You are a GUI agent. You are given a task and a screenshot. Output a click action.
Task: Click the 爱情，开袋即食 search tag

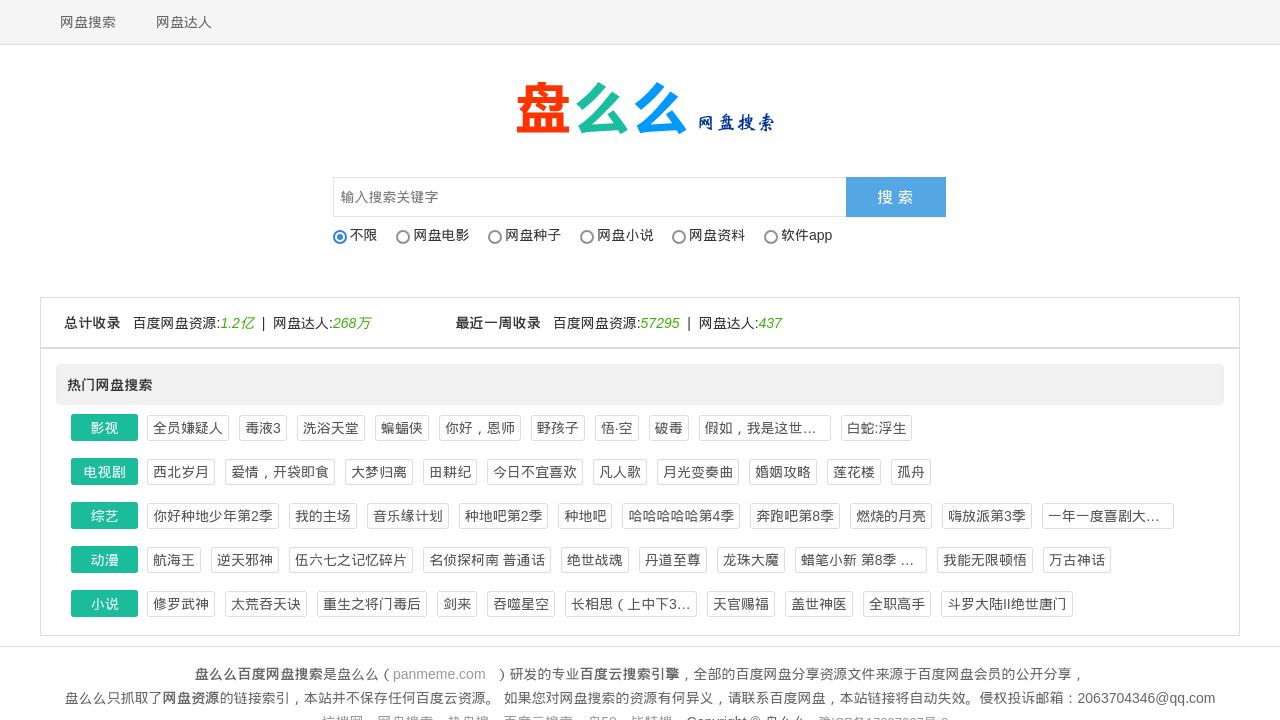click(x=280, y=472)
